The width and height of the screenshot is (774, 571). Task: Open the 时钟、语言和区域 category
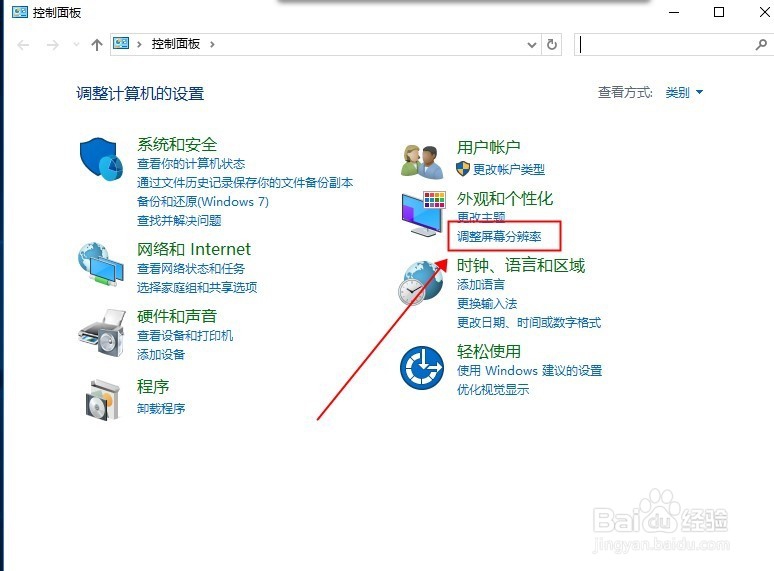pyautogui.click(x=521, y=266)
